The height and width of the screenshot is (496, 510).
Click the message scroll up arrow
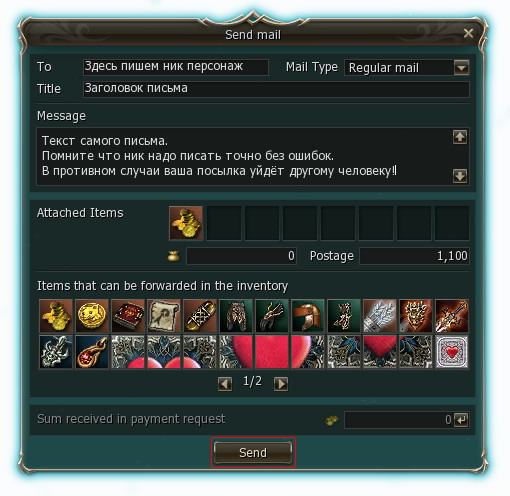coord(460,137)
